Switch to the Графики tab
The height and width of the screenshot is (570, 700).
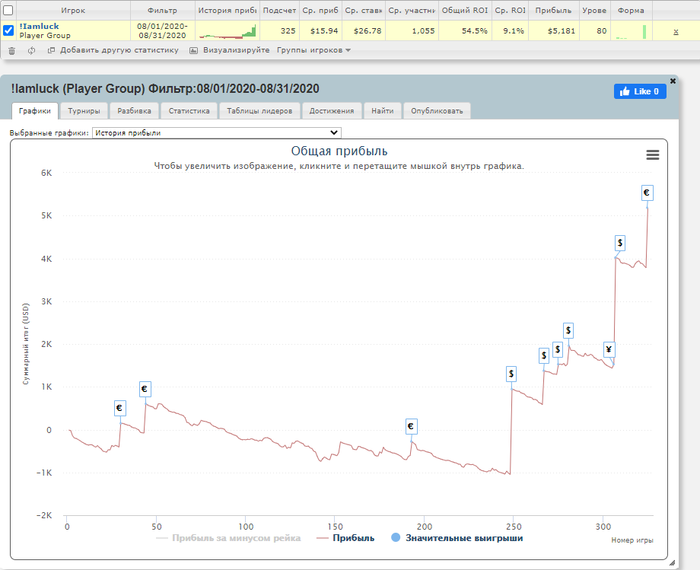[x=35, y=111]
